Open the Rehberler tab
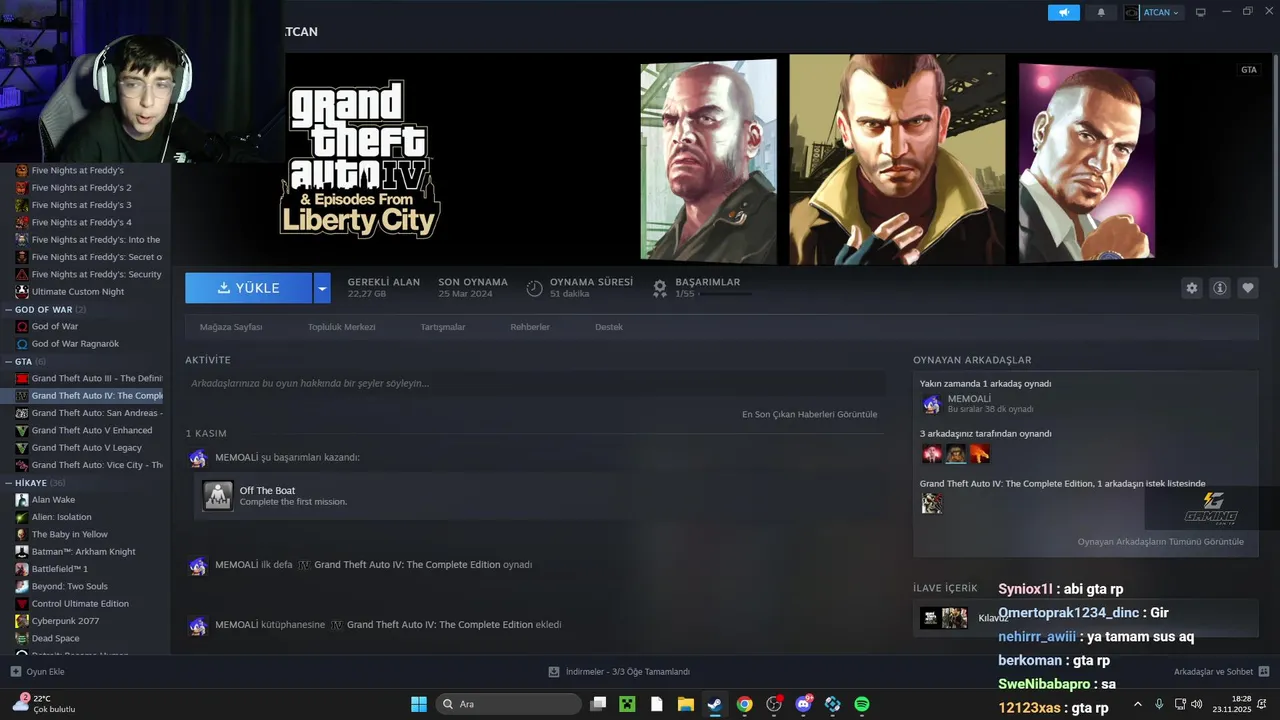This screenshot has width=1280, height=720. [x=530, y=327]
